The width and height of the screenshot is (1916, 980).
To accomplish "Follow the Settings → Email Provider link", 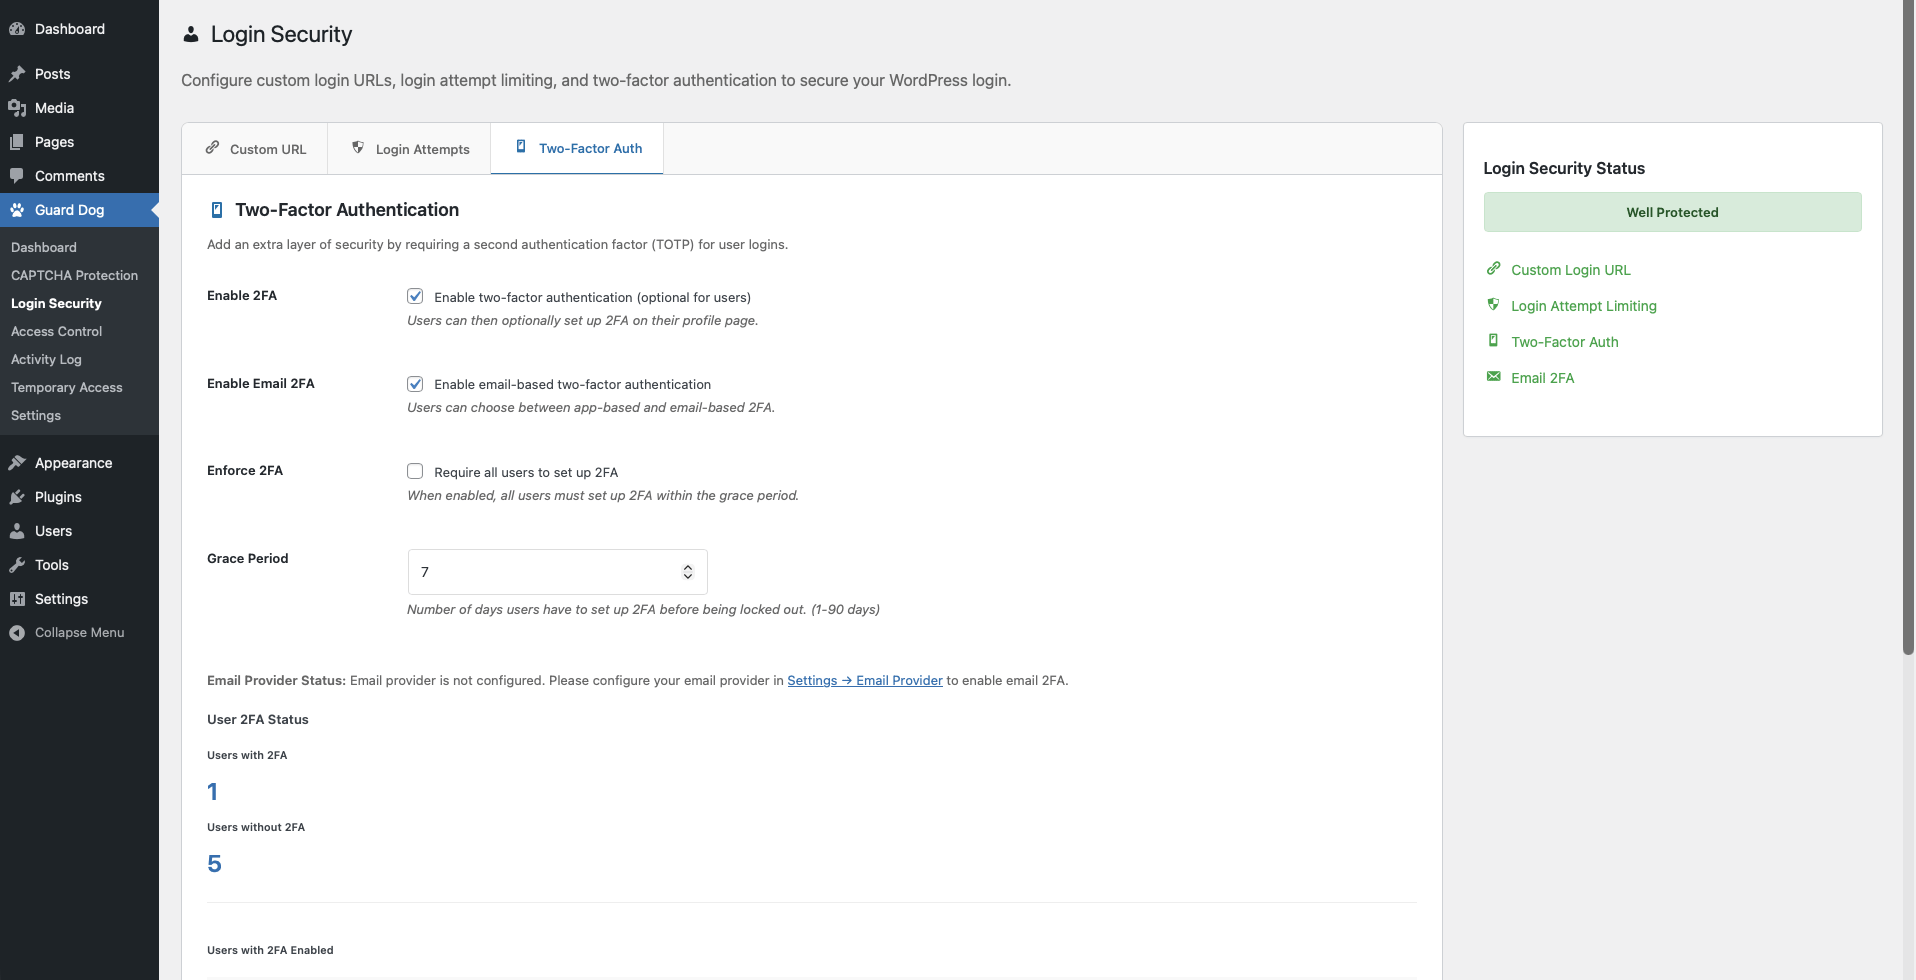I will point(864,680).
